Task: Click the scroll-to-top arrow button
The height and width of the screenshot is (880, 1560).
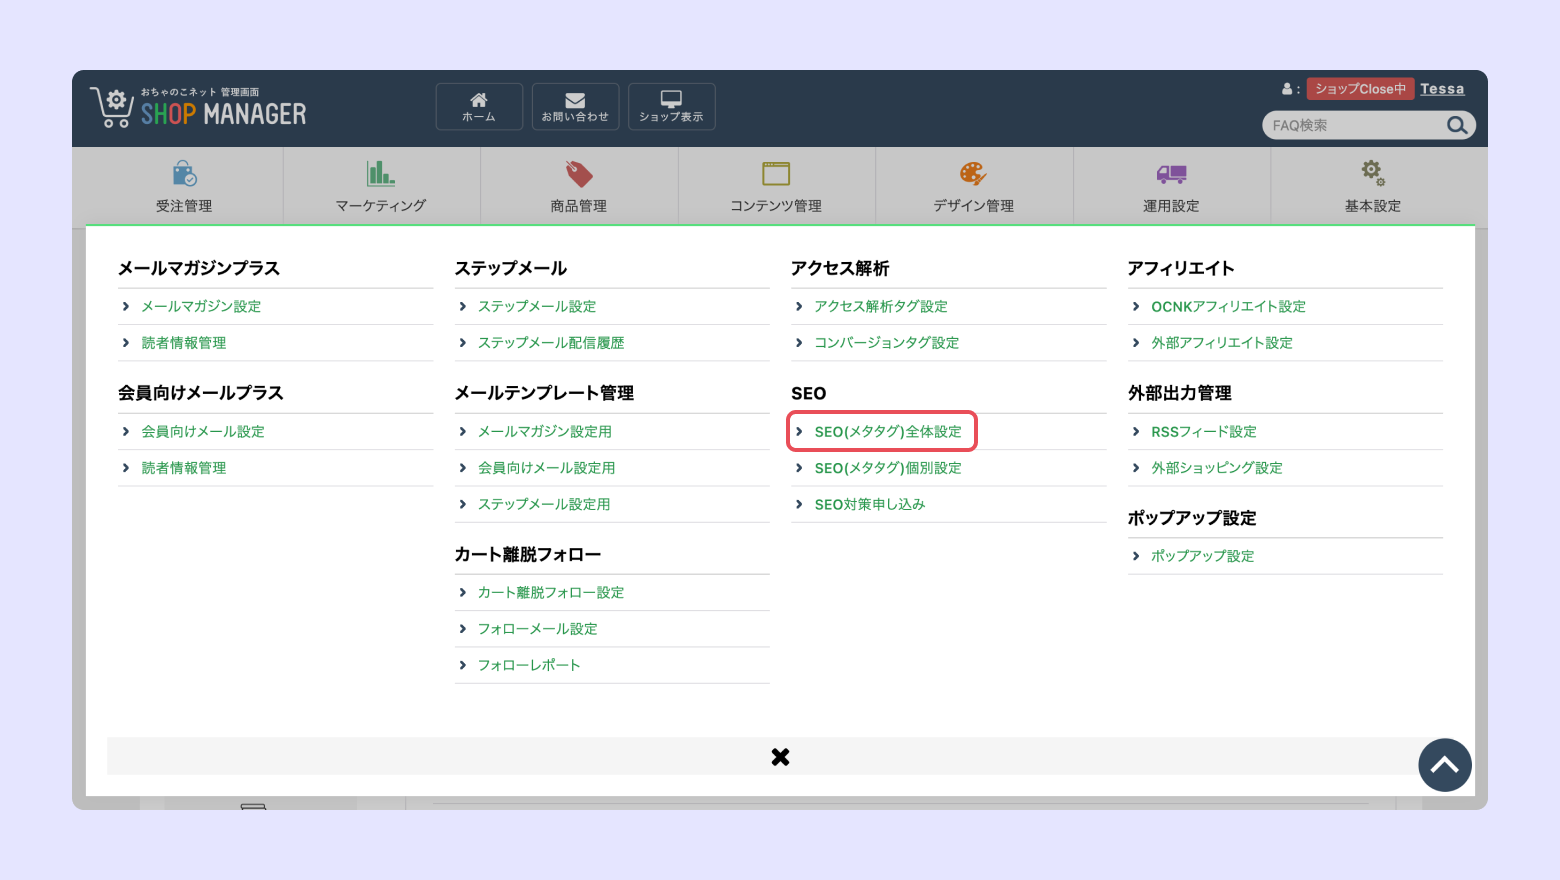Action: pos(1445,765)
